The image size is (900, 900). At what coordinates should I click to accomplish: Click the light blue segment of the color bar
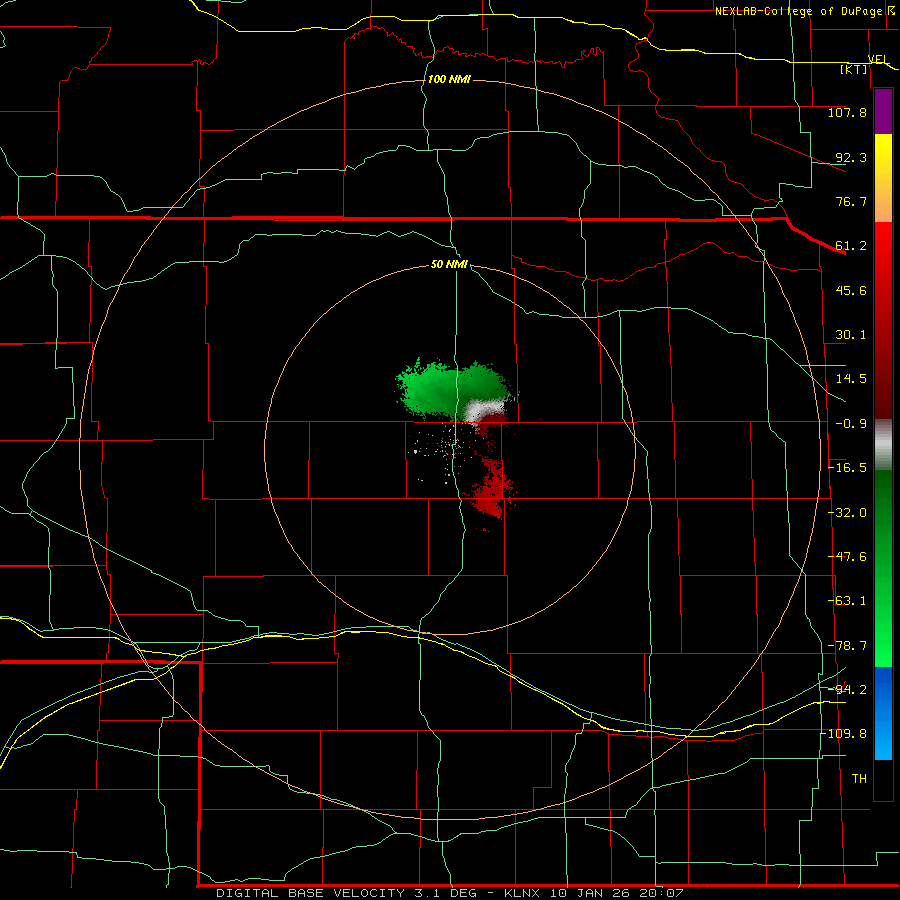(883, 713)
